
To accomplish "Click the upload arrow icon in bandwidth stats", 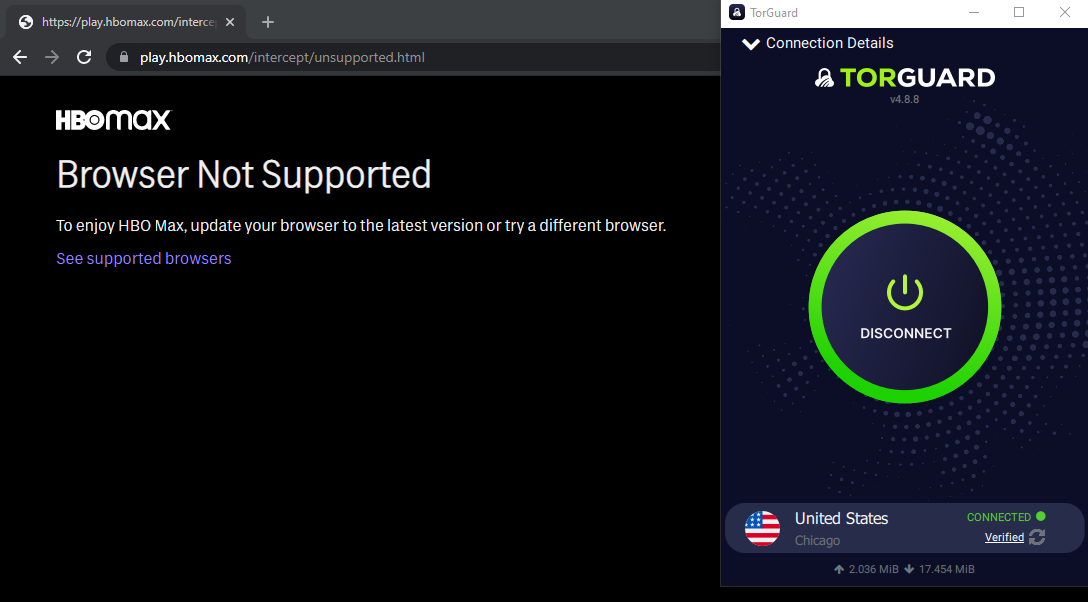I will 838,568.
